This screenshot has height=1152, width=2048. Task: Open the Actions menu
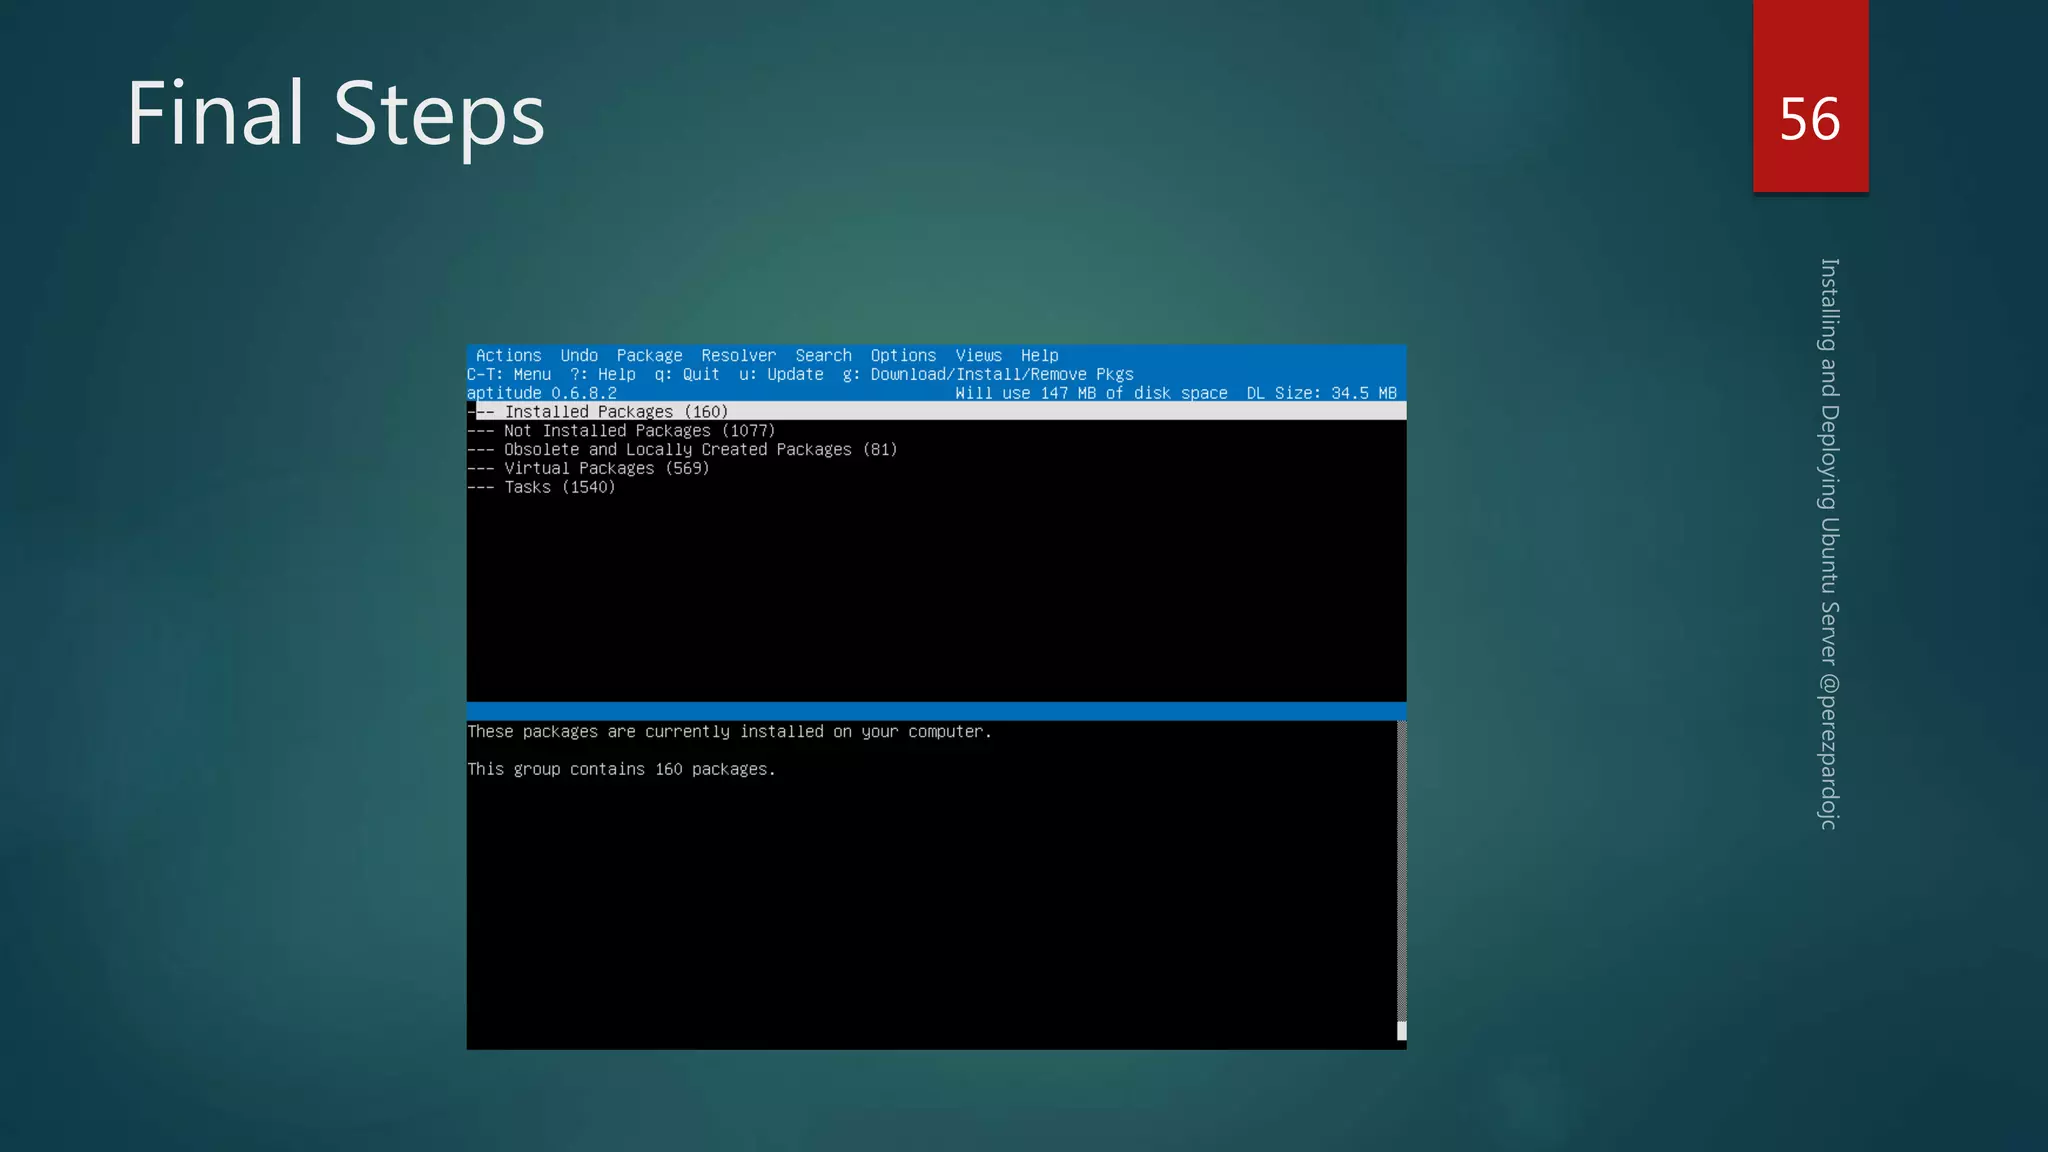pyautogui.click(x=508, y=355)
